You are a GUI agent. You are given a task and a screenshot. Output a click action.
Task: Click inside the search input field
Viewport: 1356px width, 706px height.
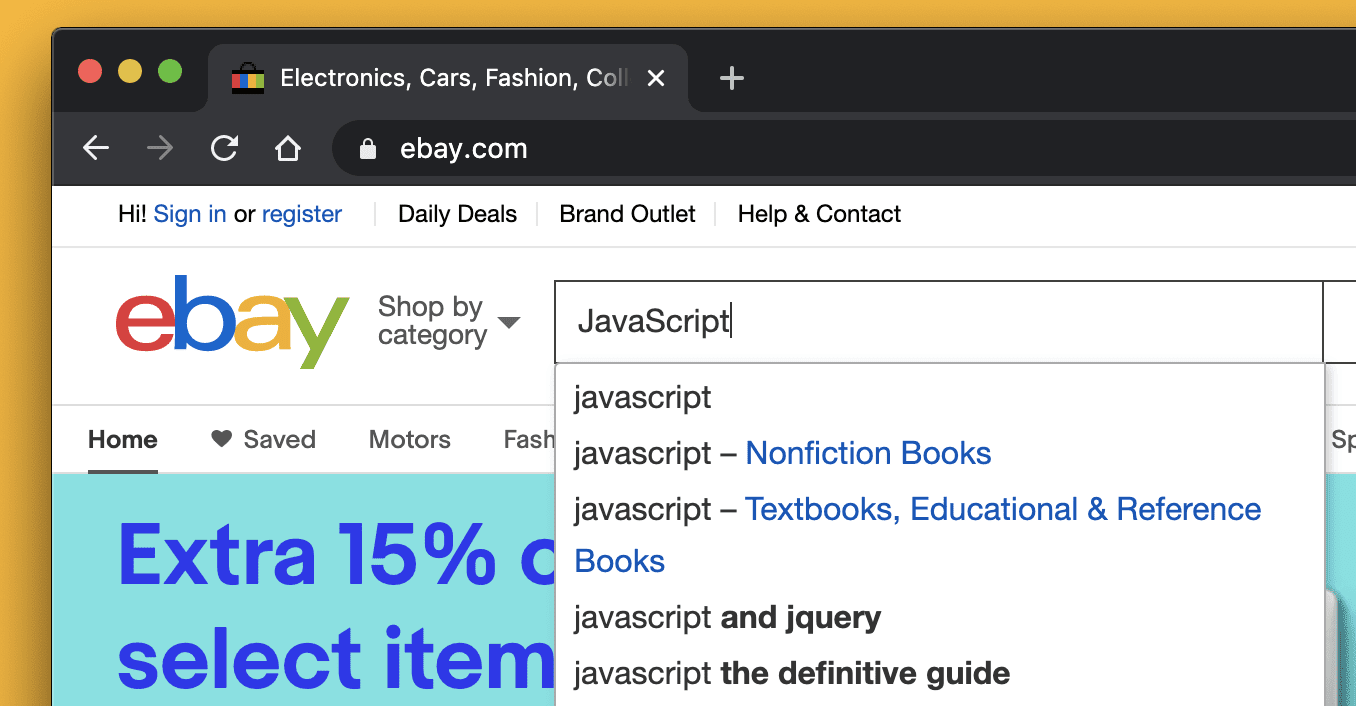pos(900,320)
